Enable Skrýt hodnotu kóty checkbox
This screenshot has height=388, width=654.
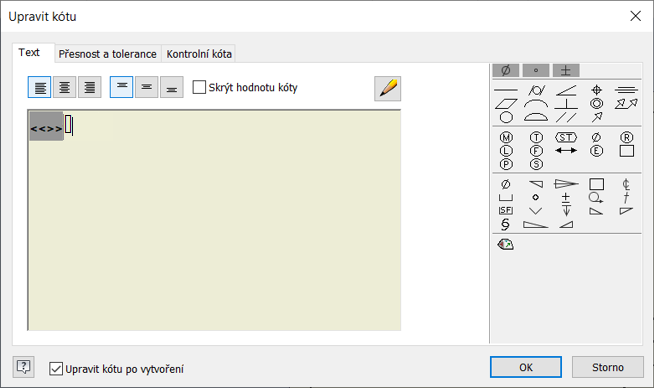click(199, 87)
